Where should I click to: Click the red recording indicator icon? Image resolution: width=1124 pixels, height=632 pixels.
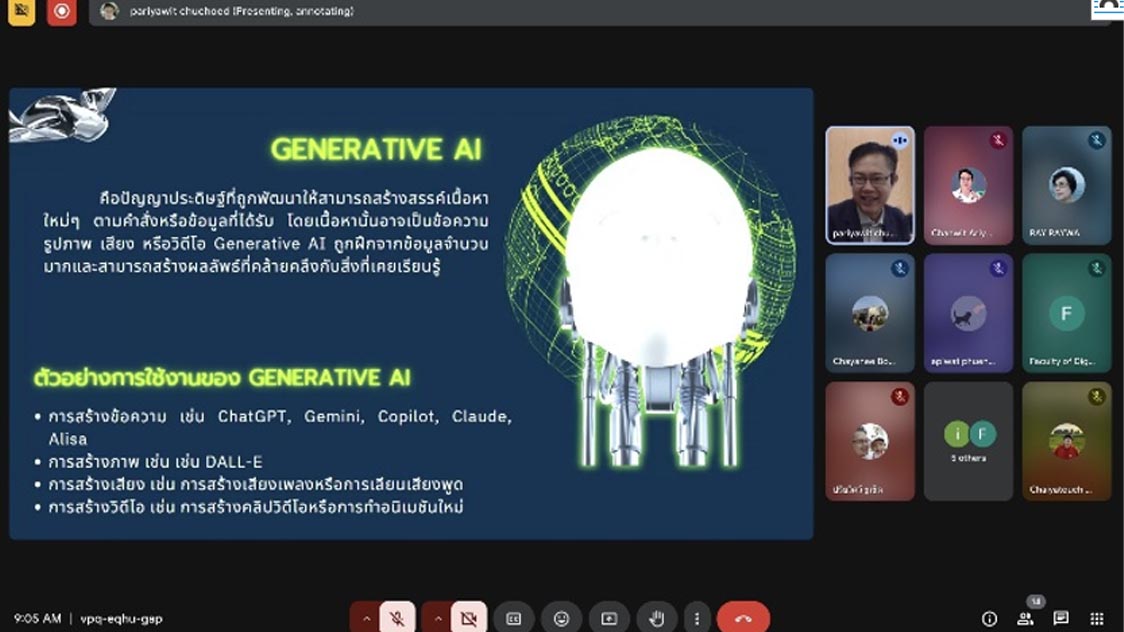coord(62,11)
